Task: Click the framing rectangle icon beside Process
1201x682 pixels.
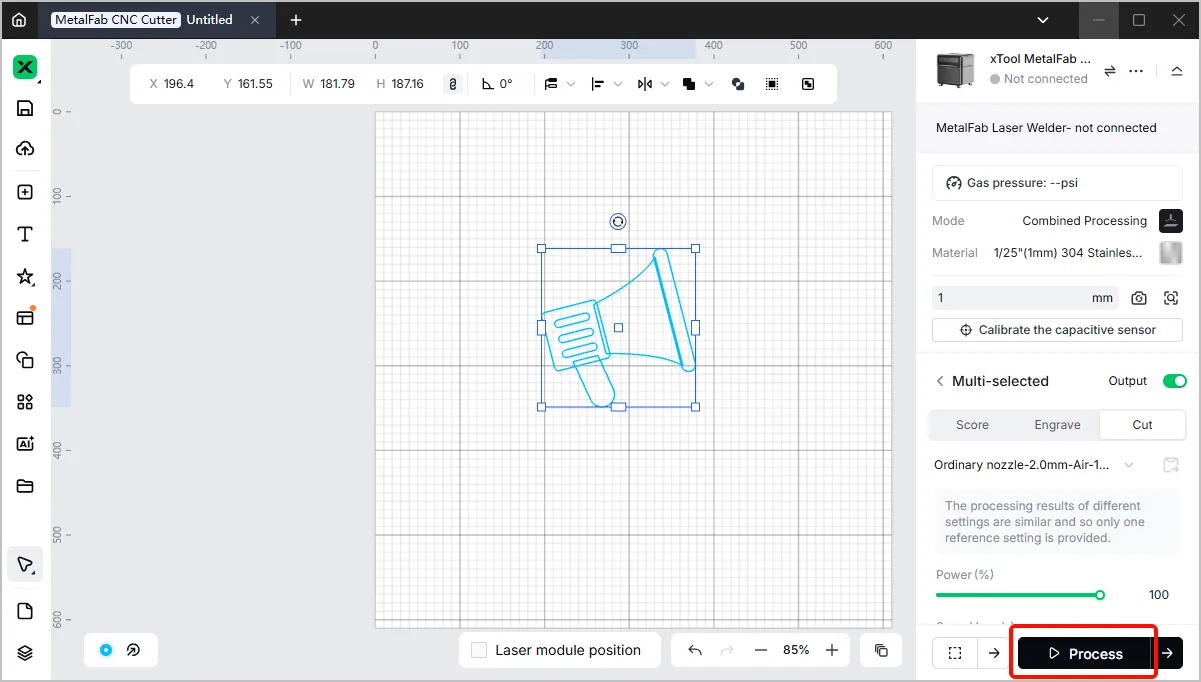Action: pos(955,653)
